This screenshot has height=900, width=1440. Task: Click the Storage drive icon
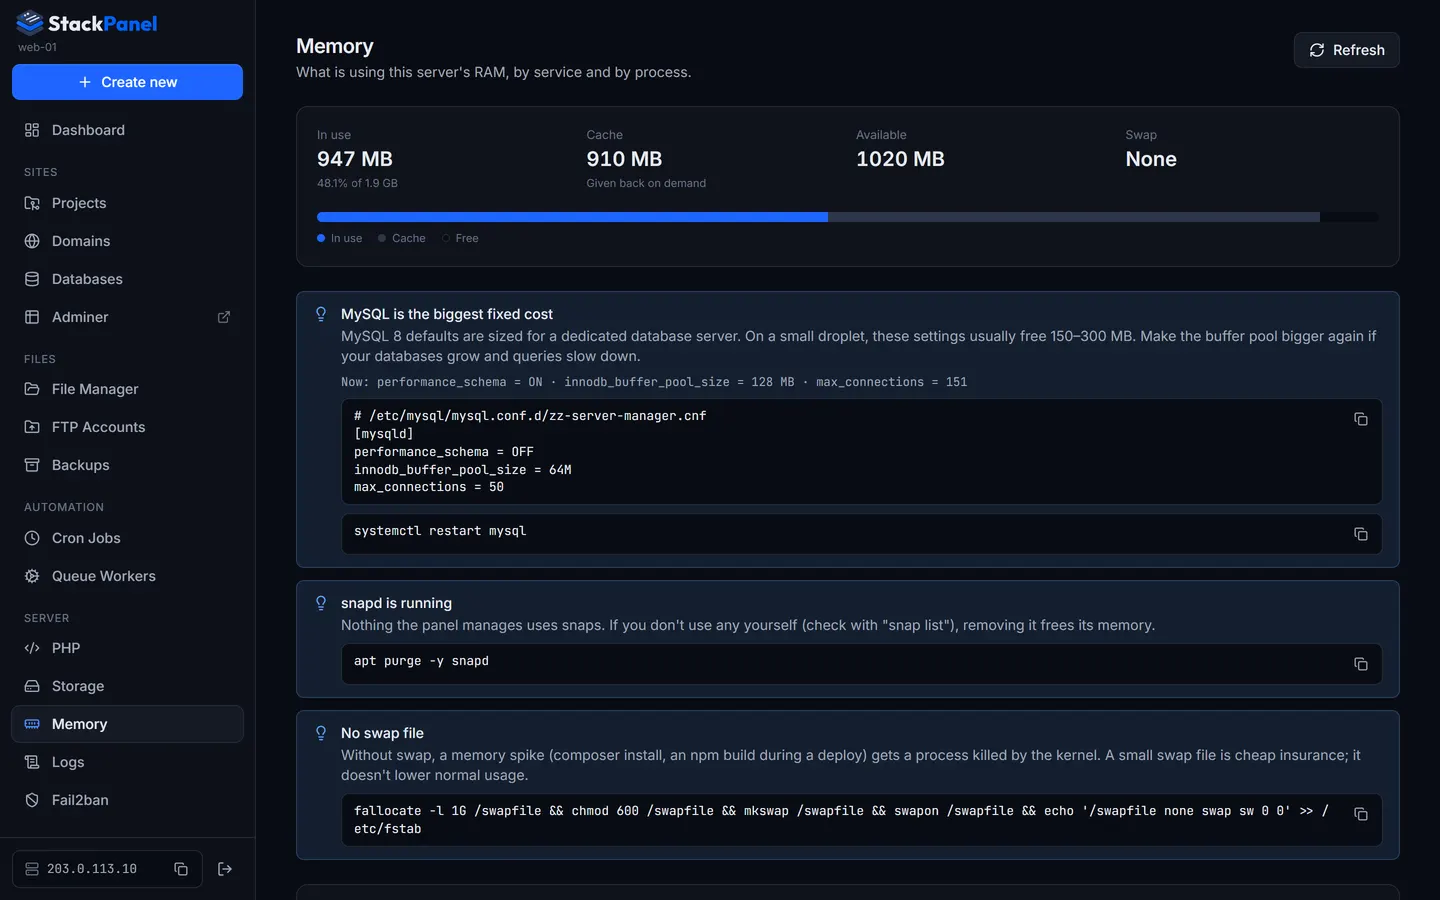coord(32,686)
